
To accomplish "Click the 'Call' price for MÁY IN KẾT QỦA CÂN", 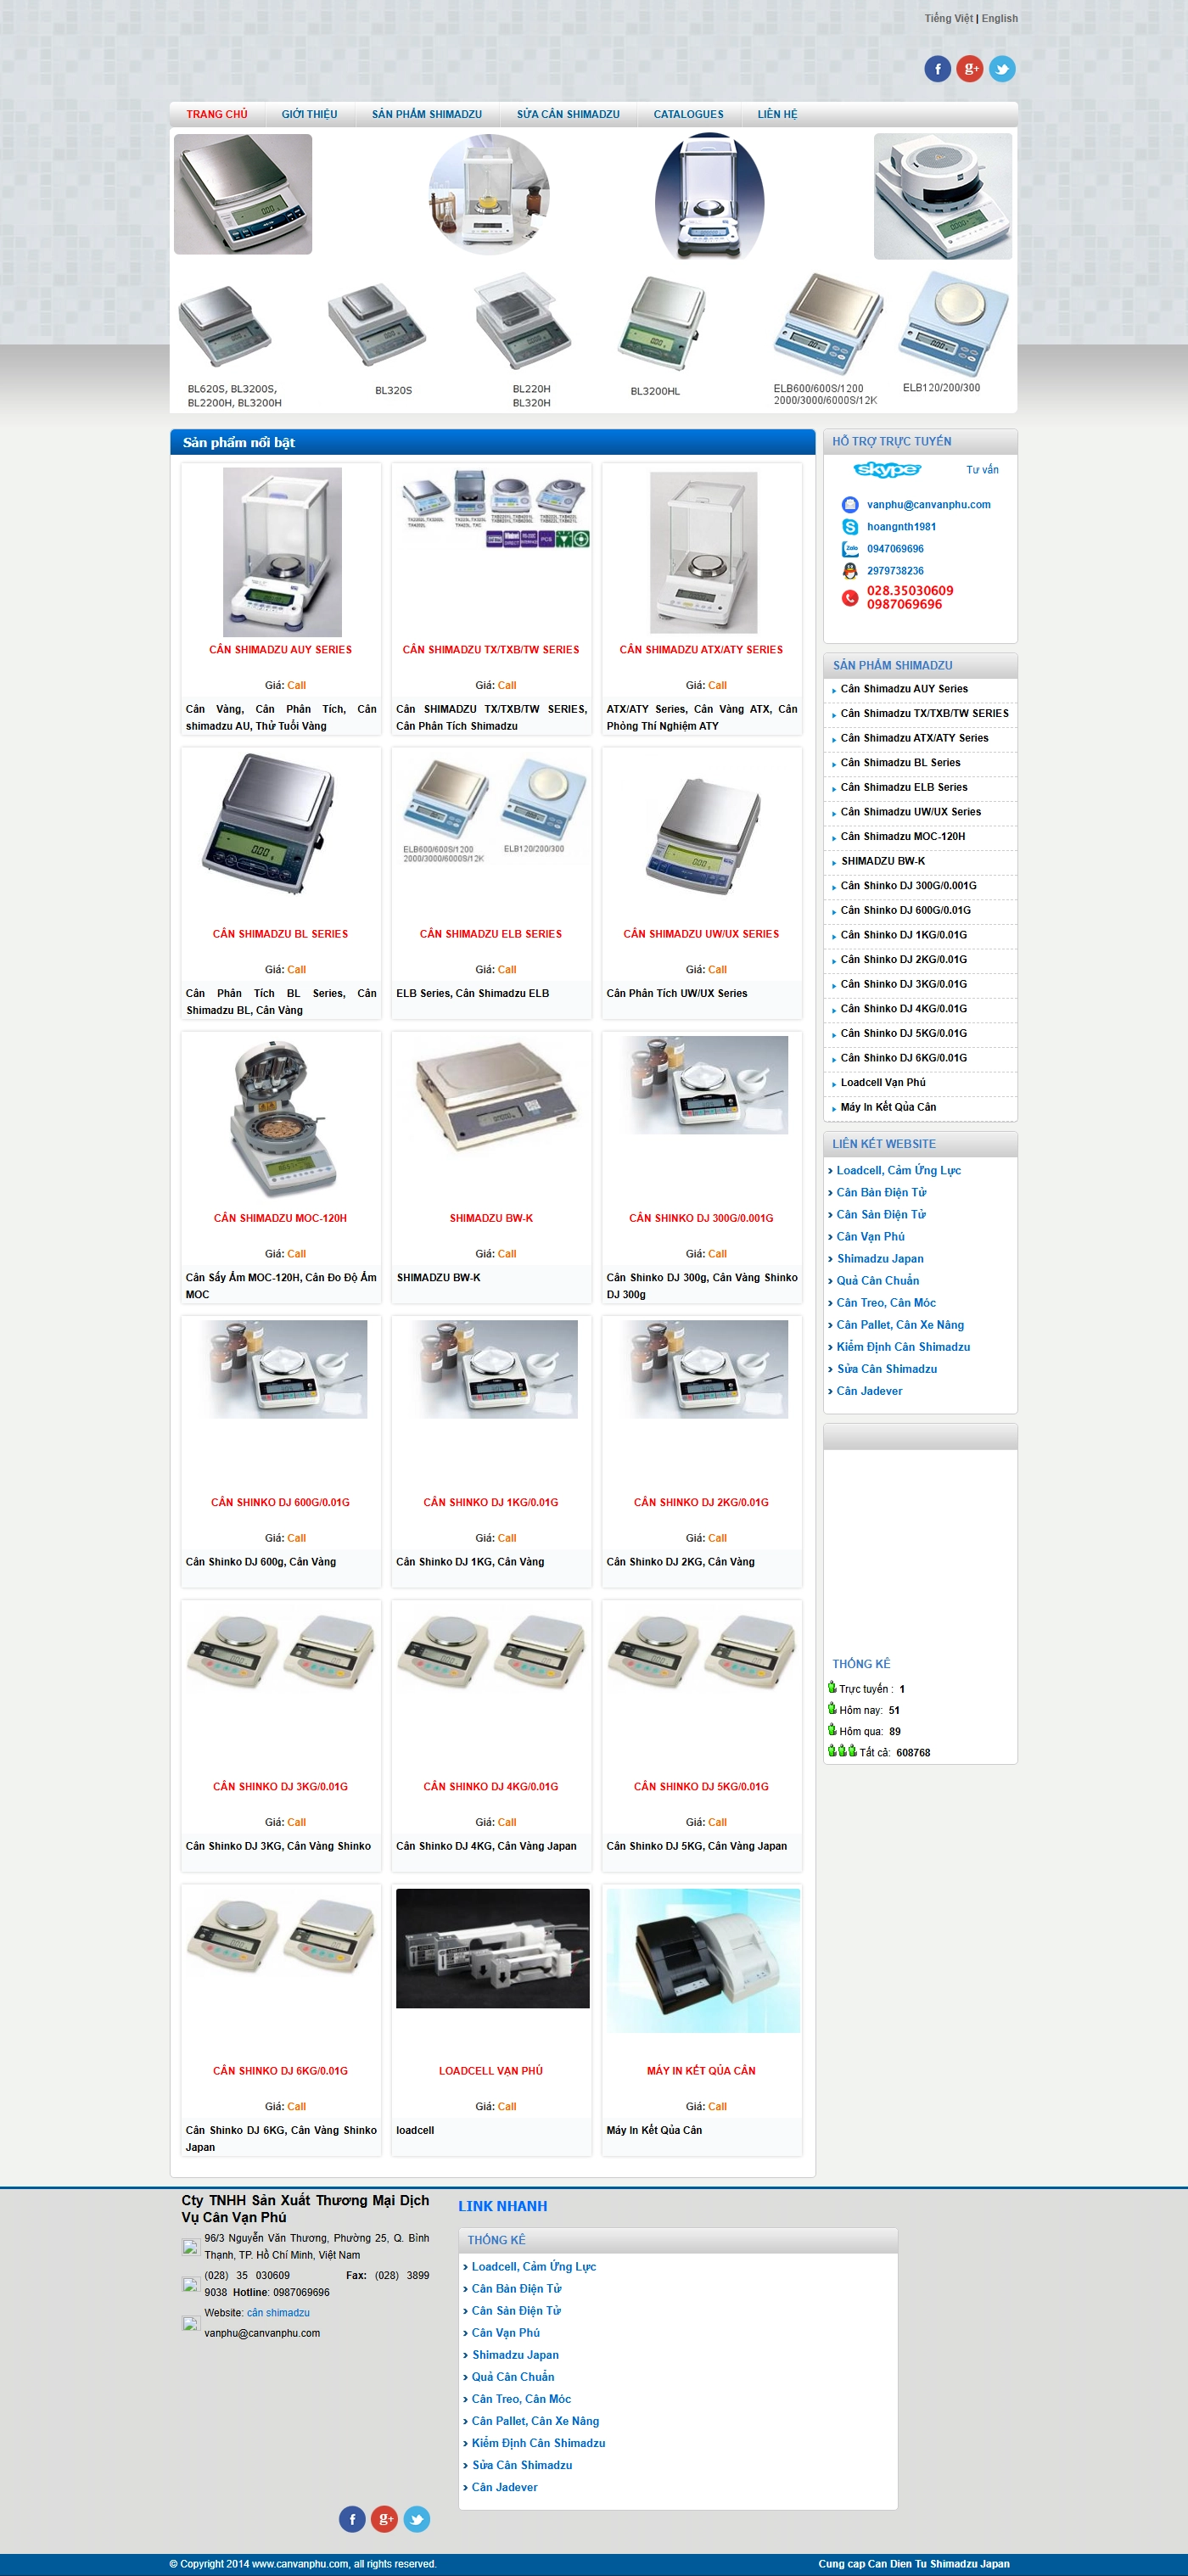I will pyautogui.click(x=718, y=2107).
